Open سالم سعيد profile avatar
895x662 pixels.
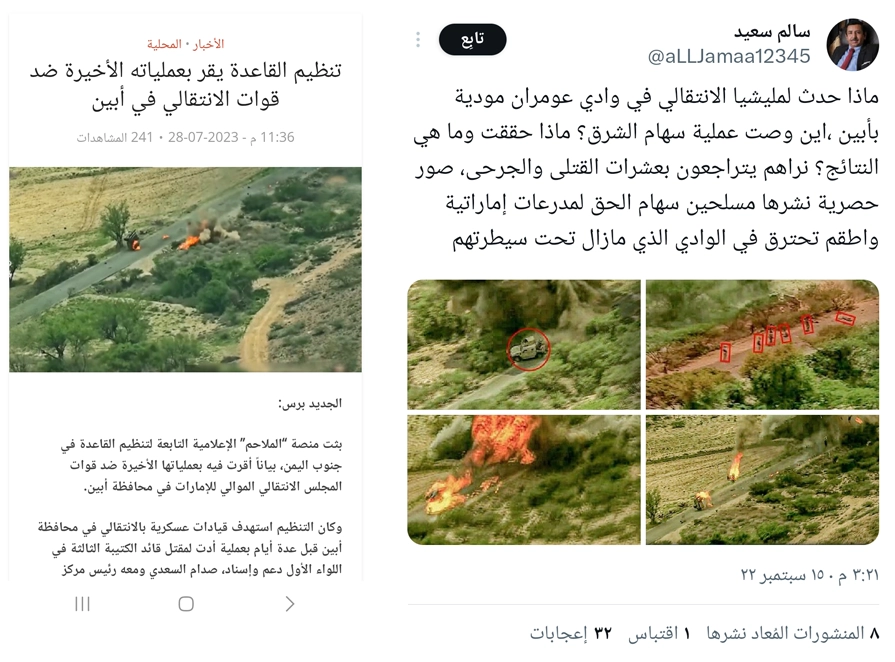click(x=853, y=45)
